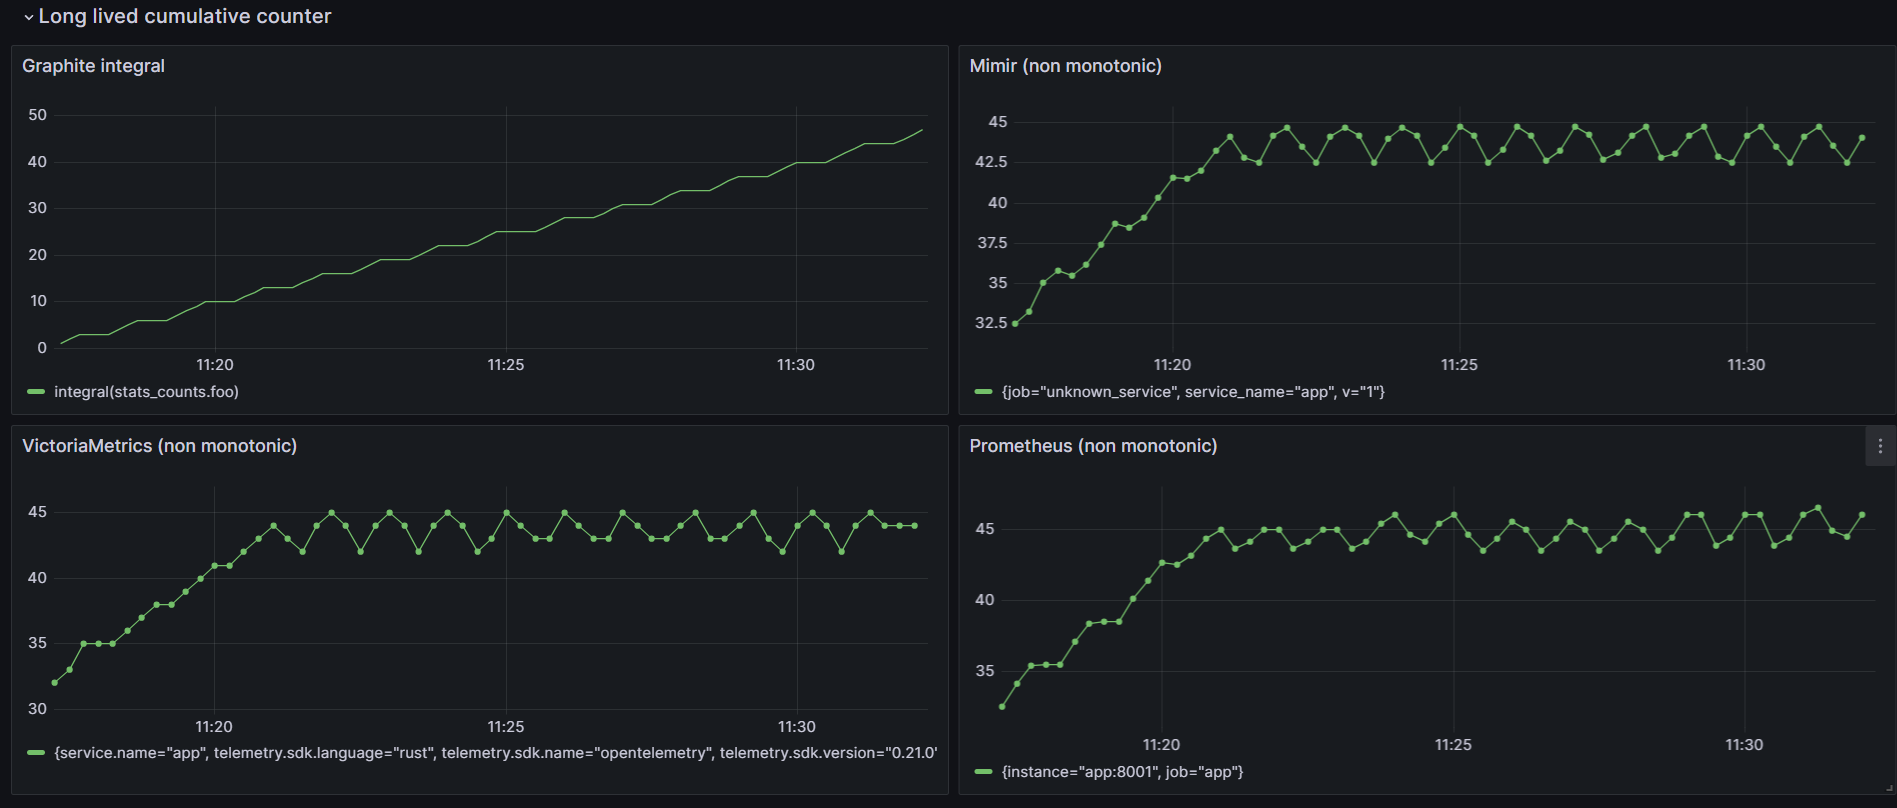Select the 11:20 tick on the Prometheus chart
This screenshot has height=808, width=1897.
[x=1161, y=745]
